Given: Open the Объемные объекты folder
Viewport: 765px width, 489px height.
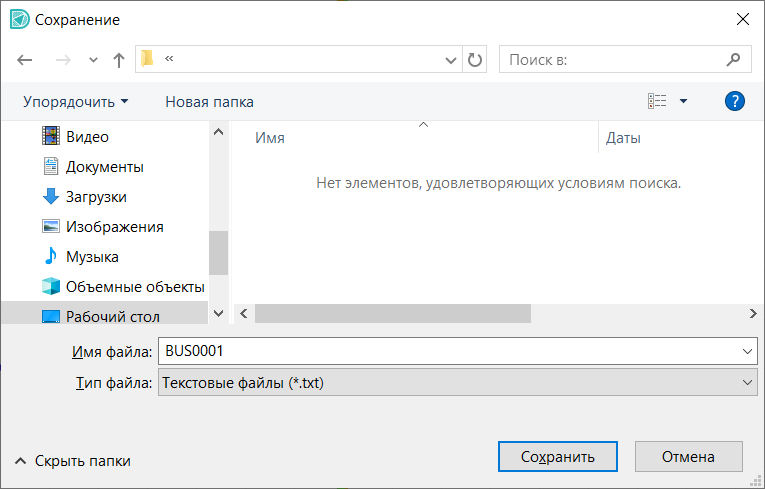Looking at the screenshot, I should pos(134,287).
